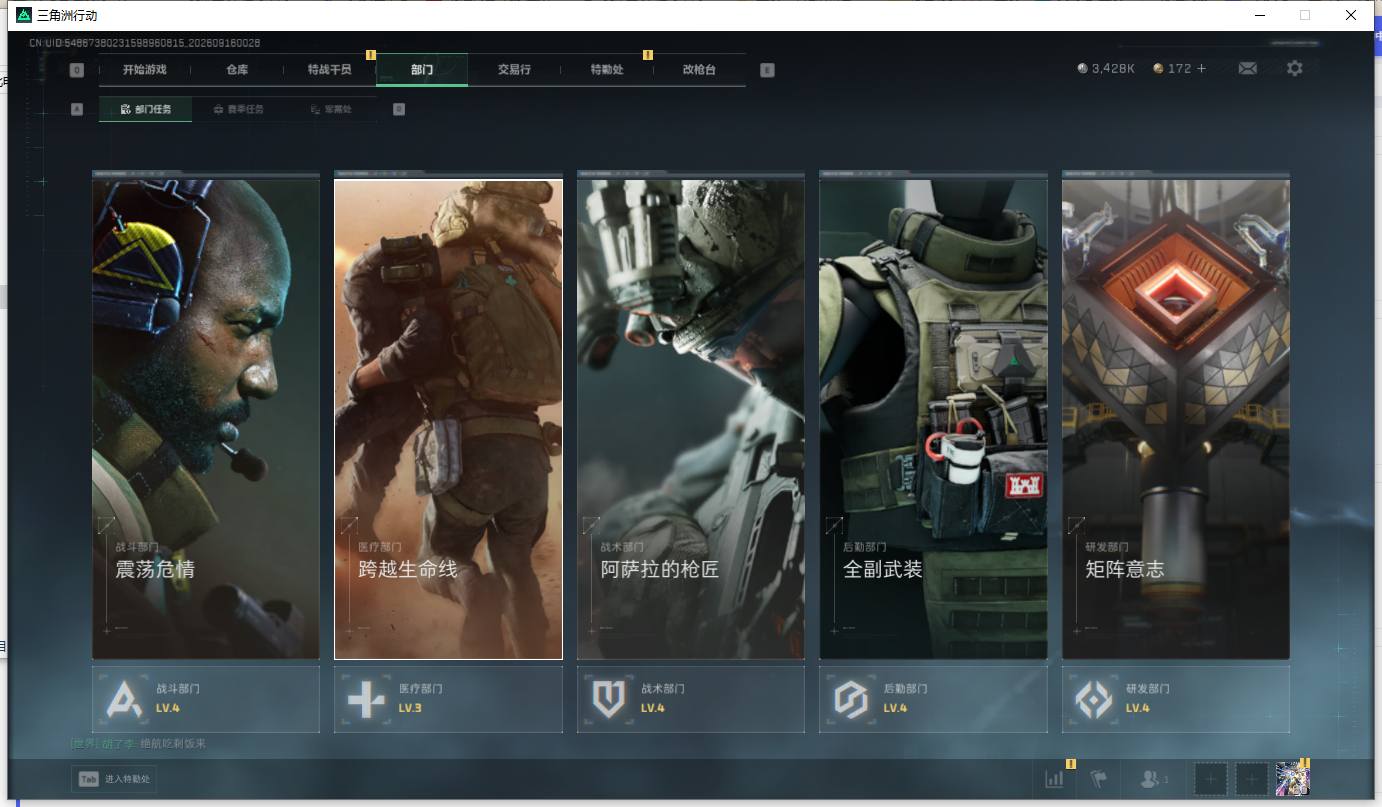Viewport: 1382px width, 807px height.
Task: Click 战斗部门 LV.4 panel
Action: tap(206, 699)
